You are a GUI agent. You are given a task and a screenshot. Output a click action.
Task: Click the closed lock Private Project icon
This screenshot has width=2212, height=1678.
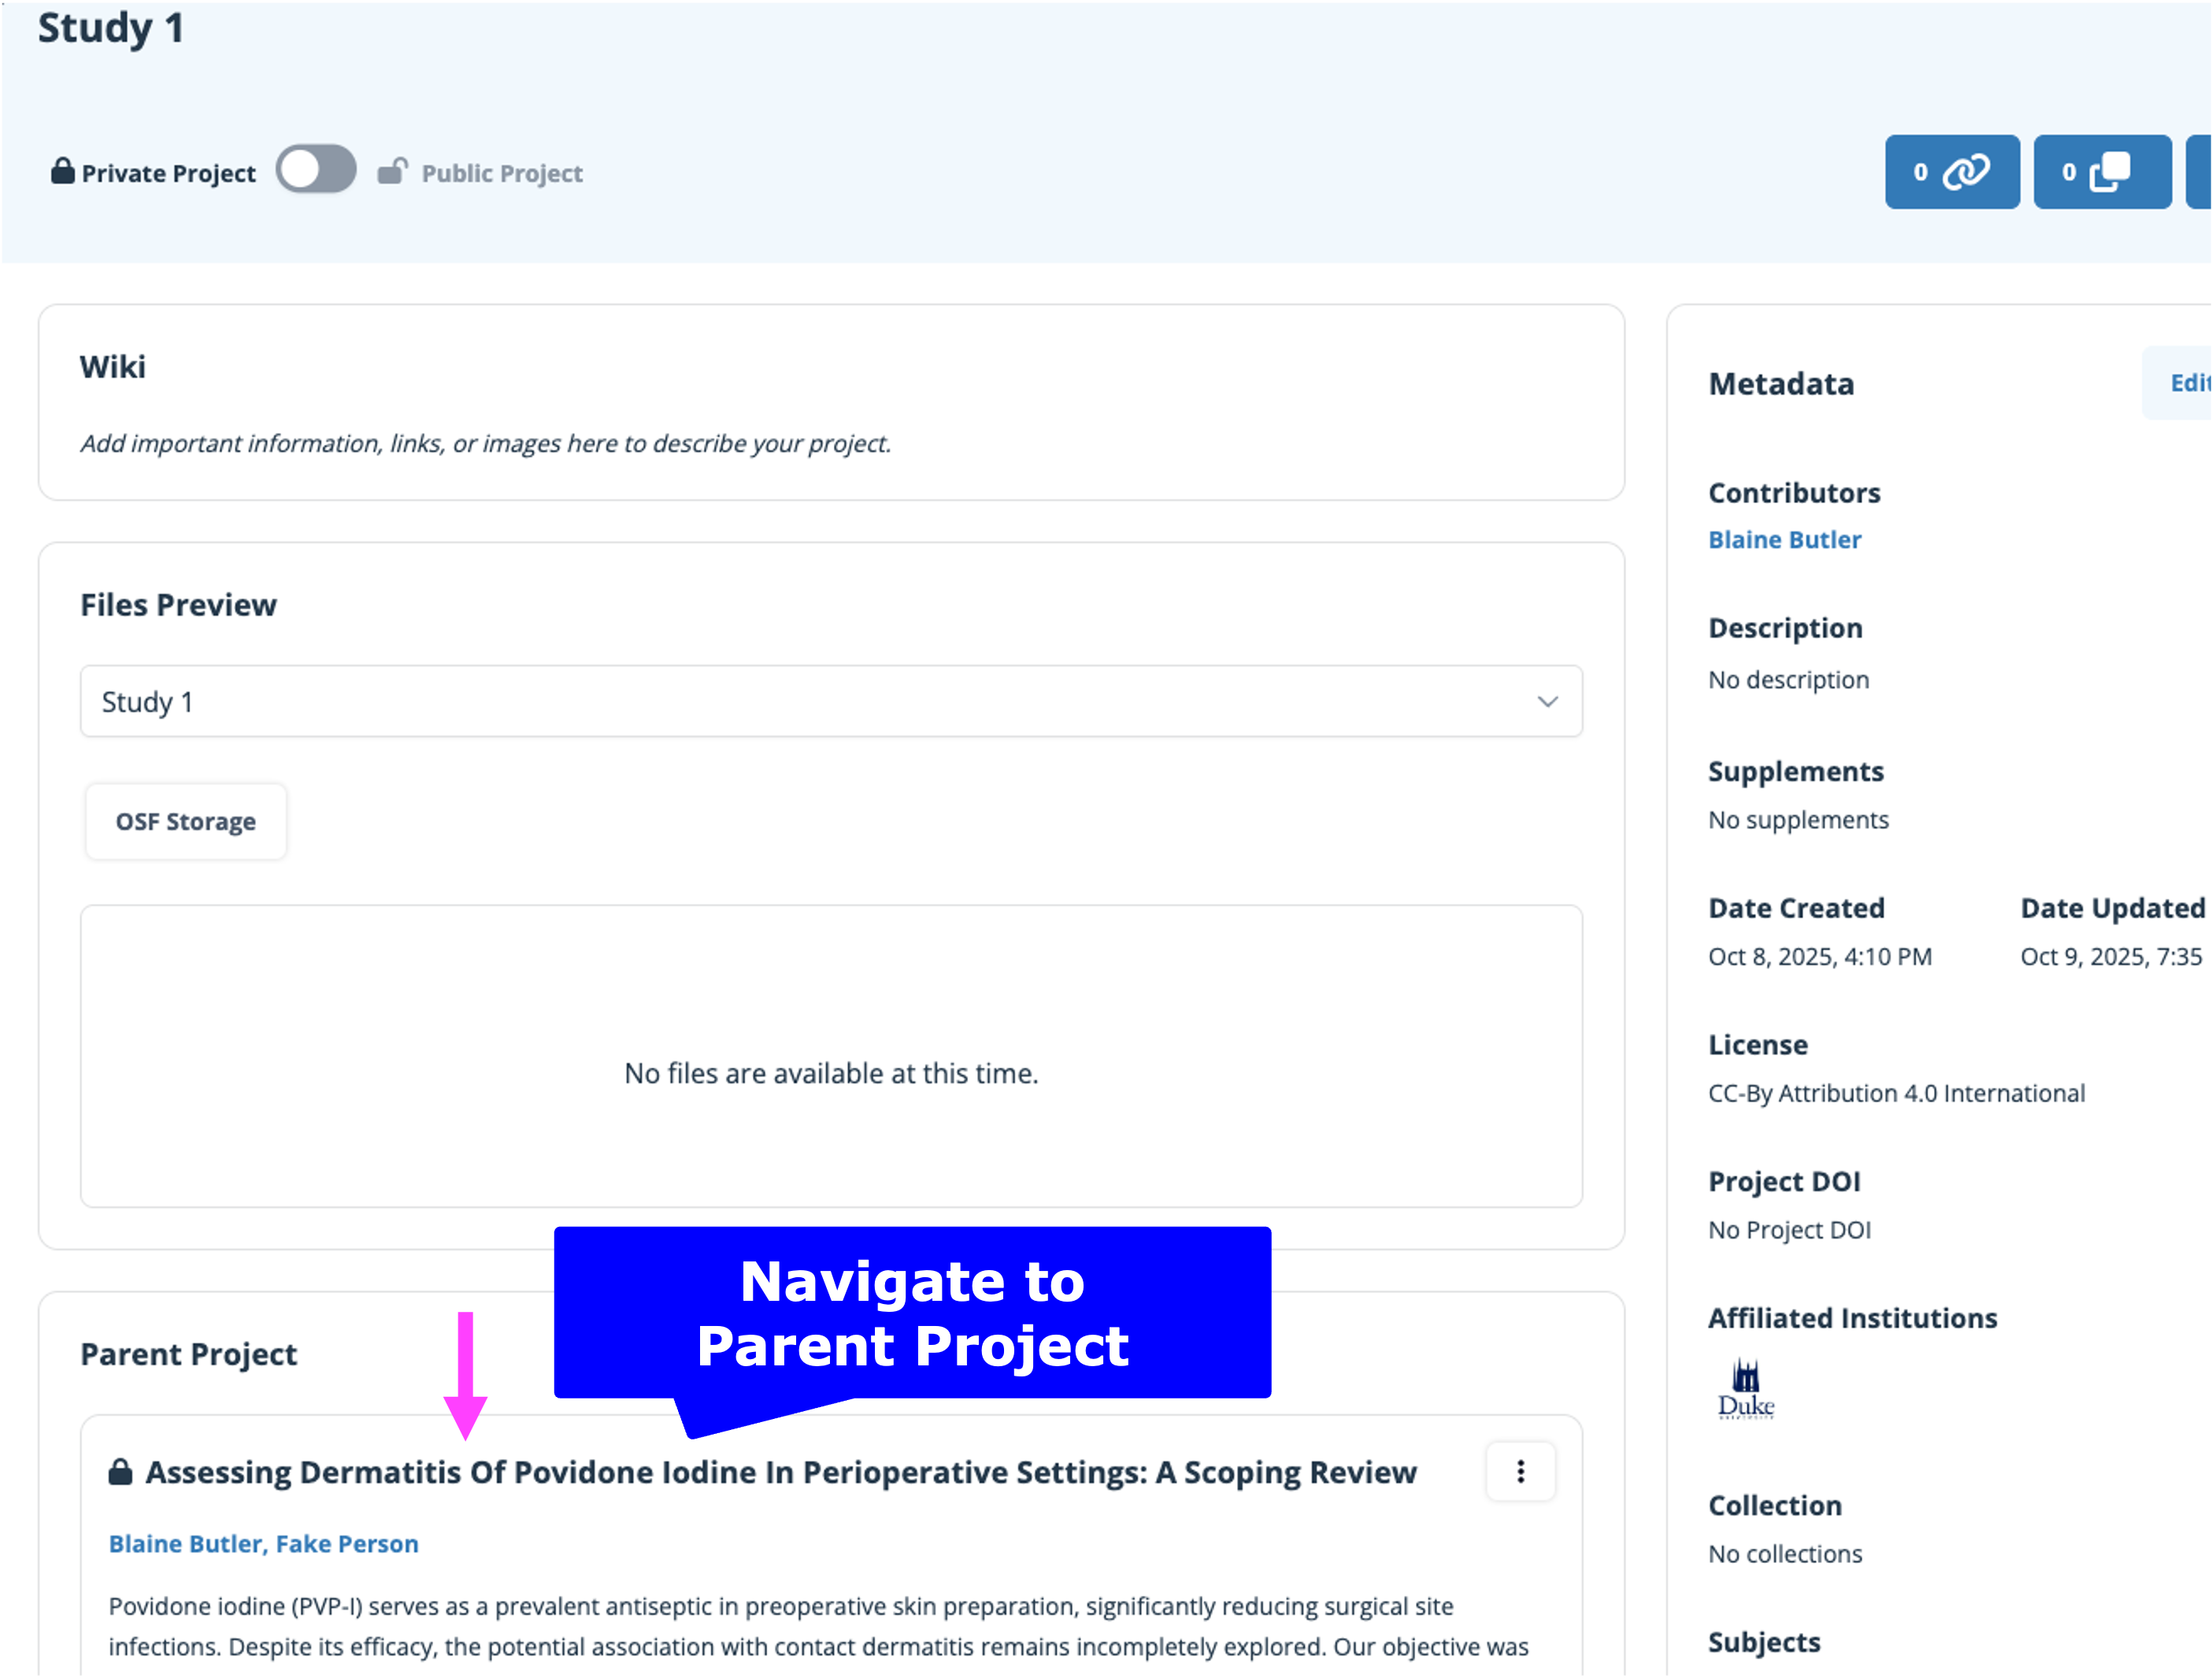click(x=63, y=172)
